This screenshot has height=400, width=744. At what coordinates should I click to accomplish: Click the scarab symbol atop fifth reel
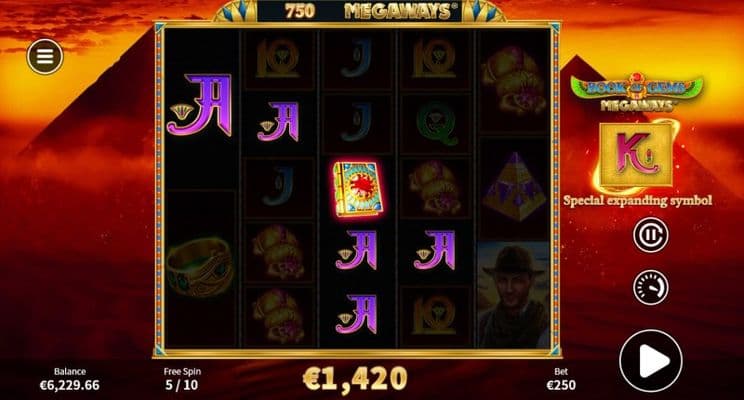514,81
